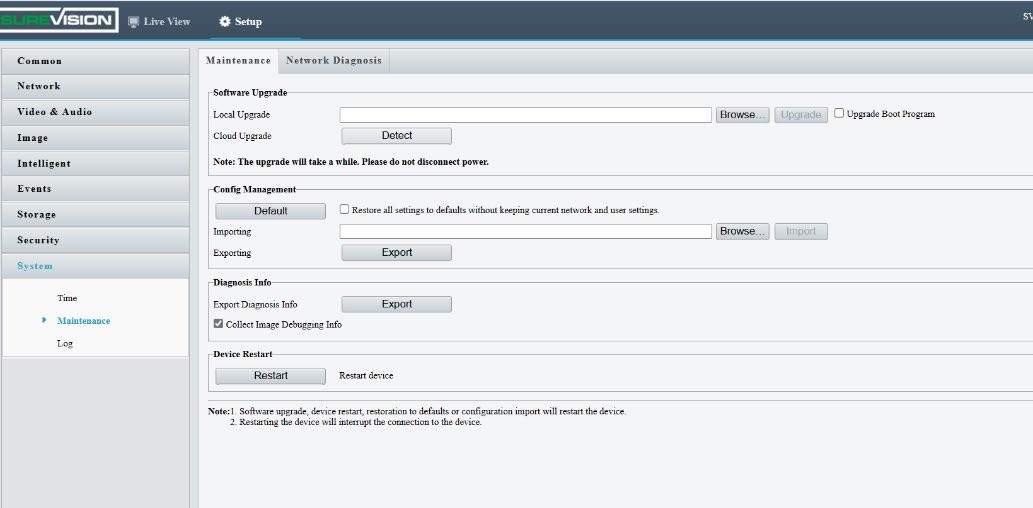This screenshot has width=1033, height=508.
Task: Export the diagnosis info
Action: click(x=396, y=304)
